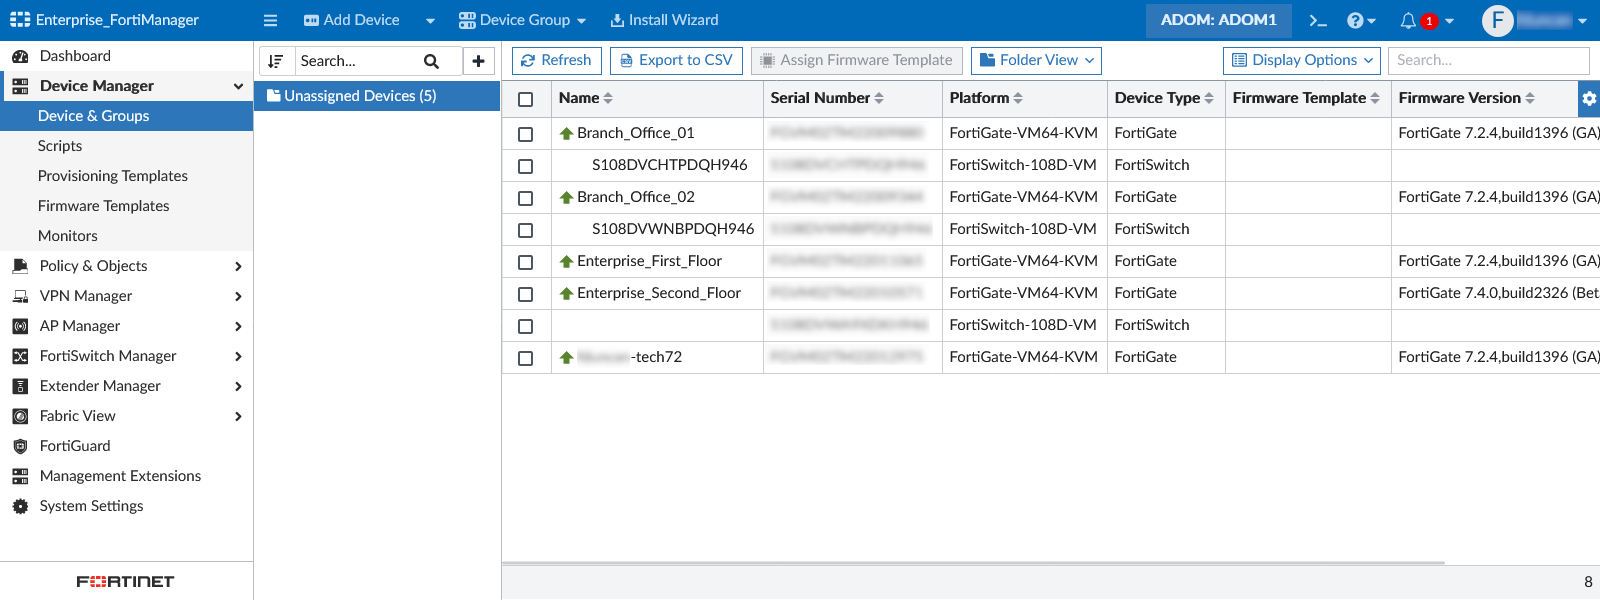
Task: Open the Folder View dropdown
Action: click(x=1035, y=60)
